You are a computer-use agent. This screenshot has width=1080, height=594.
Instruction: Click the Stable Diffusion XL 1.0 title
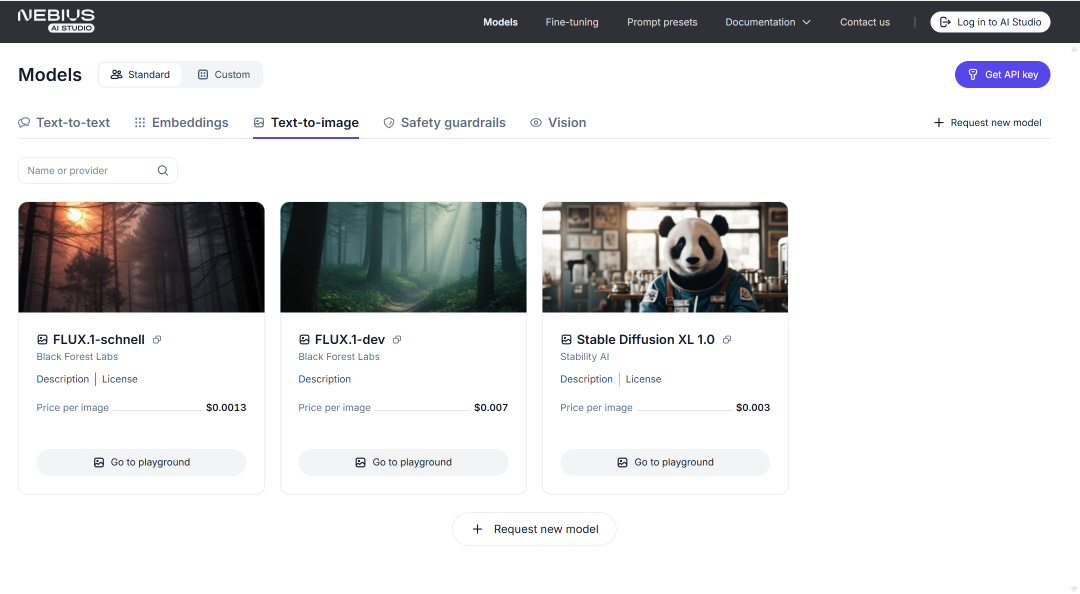645,340
